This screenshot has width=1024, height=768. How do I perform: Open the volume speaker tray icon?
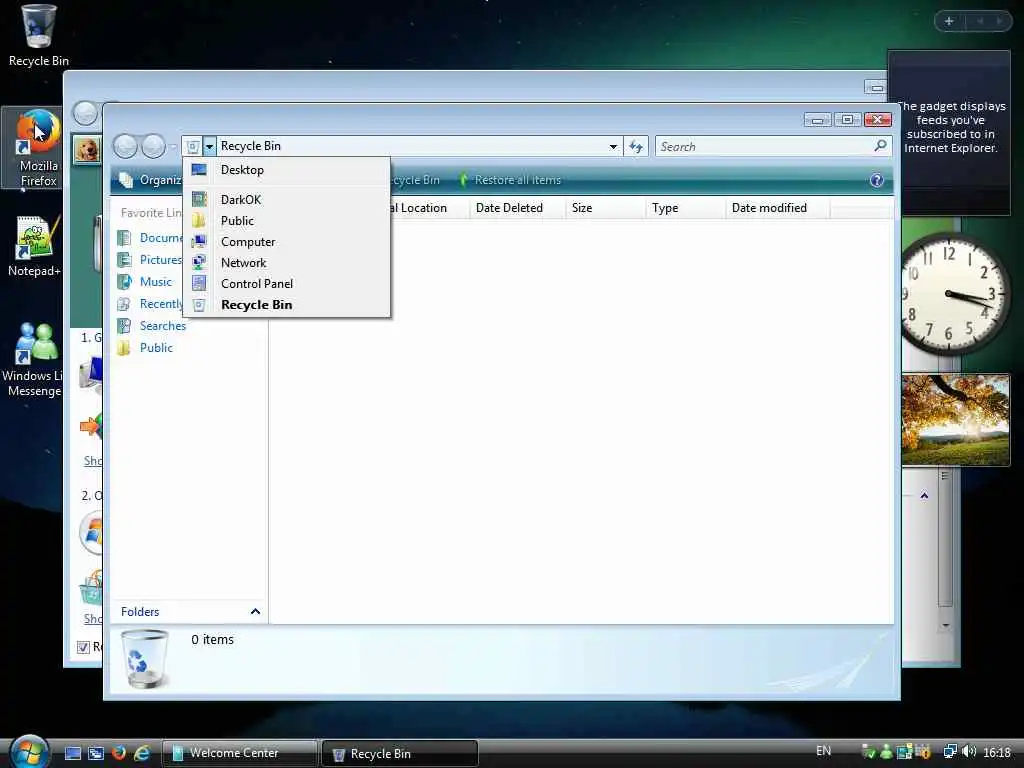tap(968, 752)
